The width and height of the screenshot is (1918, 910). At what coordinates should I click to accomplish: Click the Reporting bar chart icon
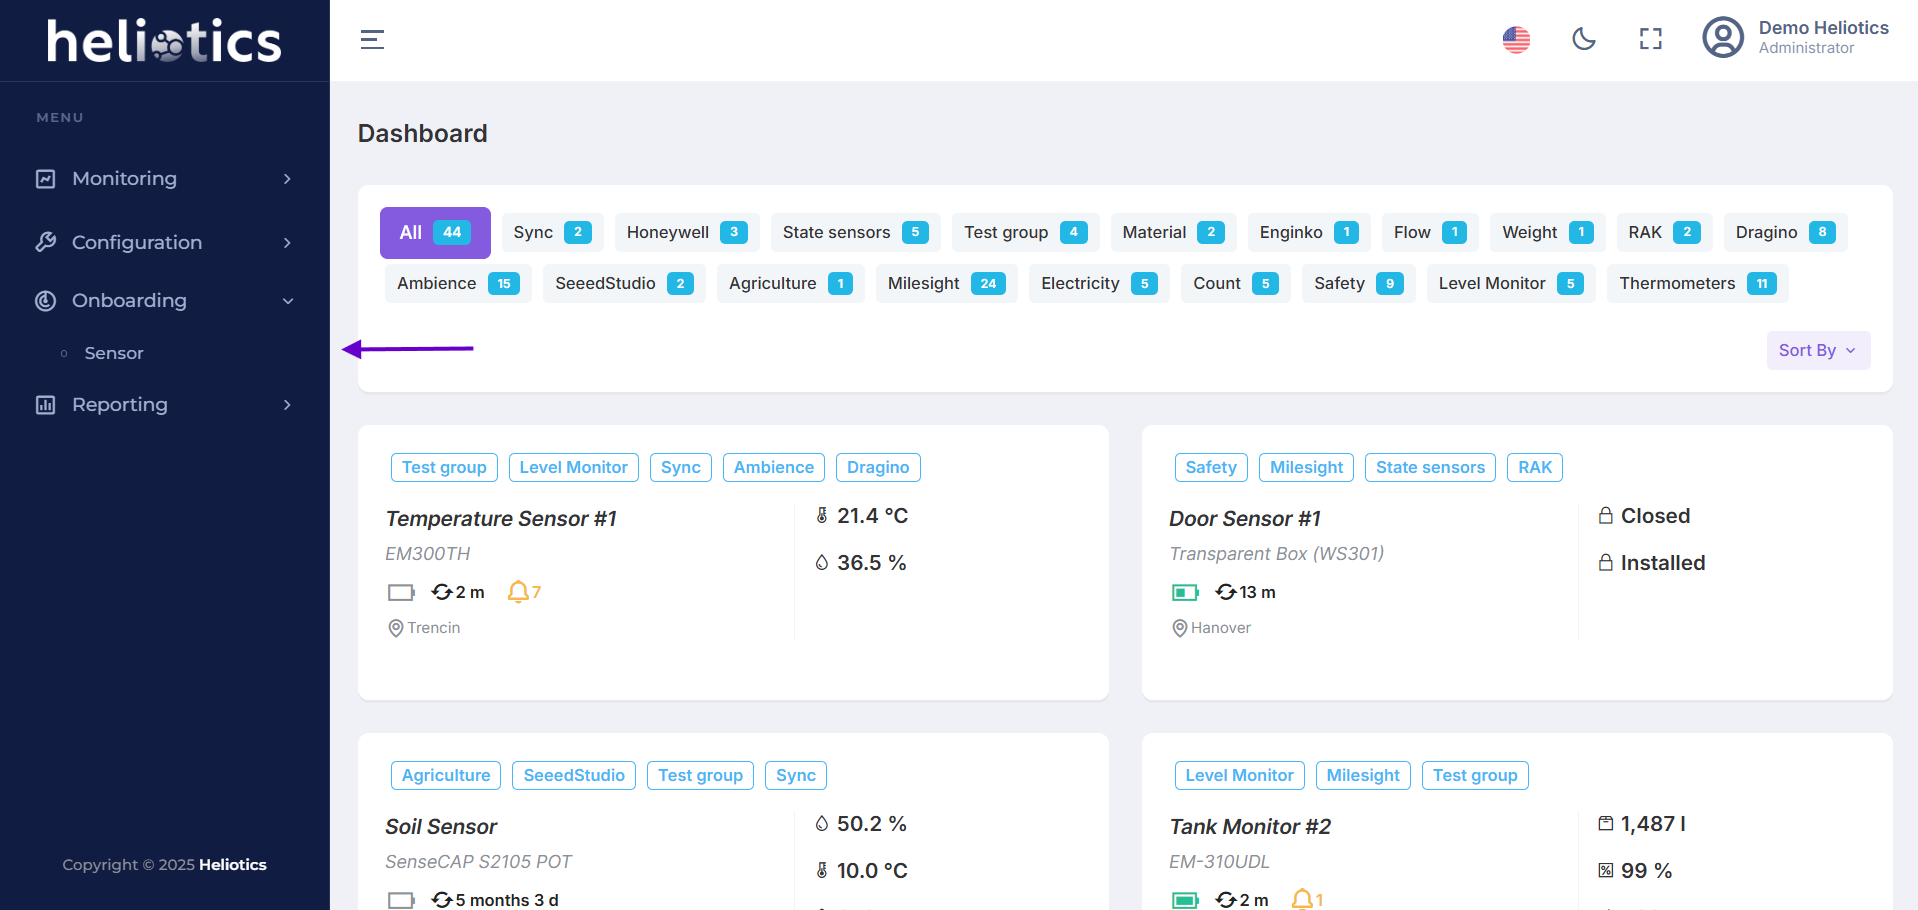46,405
